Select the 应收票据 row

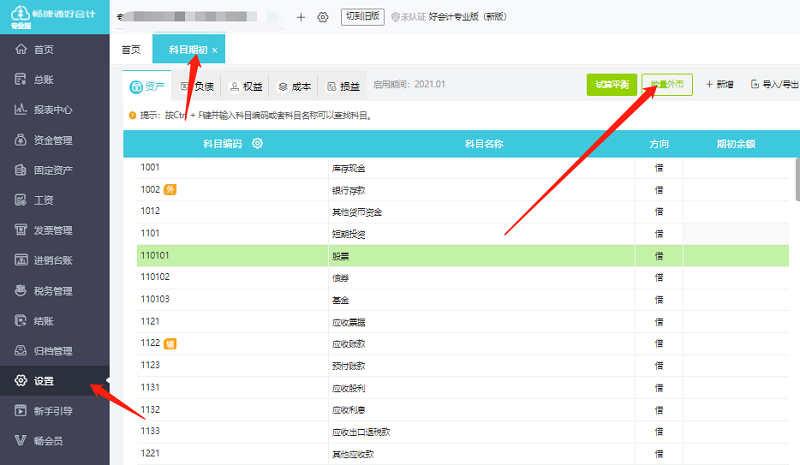click(x=463, y=322)
